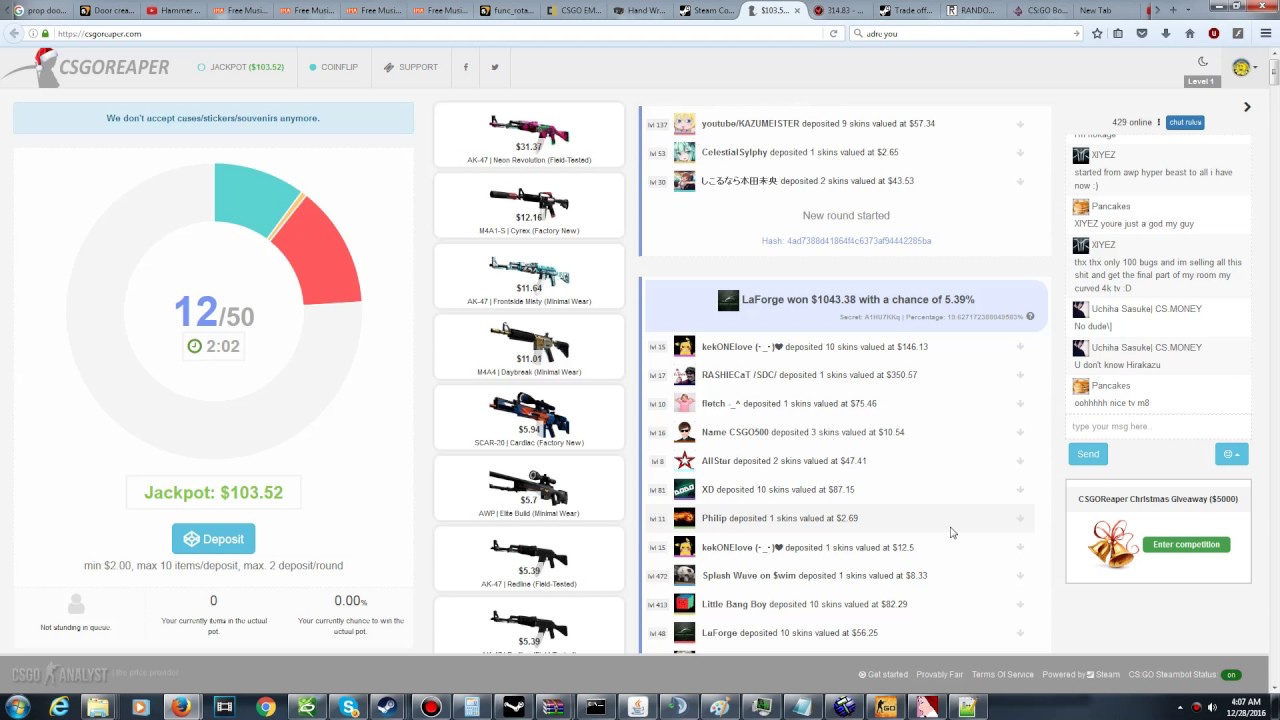1280x720 pixels.
Task: Send the chat message
Action: [1088, 454]
